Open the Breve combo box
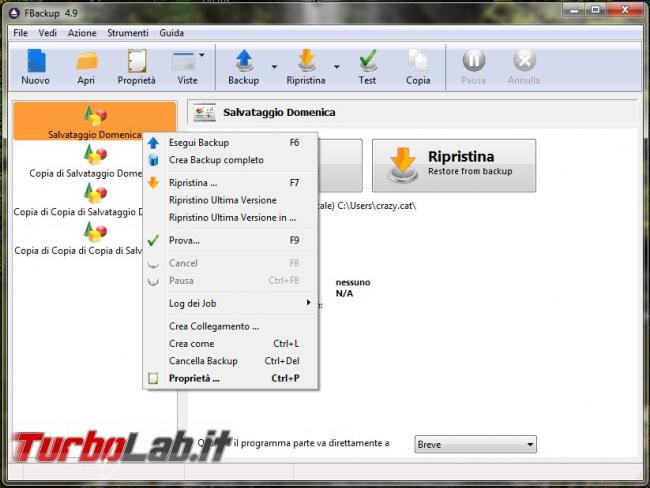 (x=475, y=444)
